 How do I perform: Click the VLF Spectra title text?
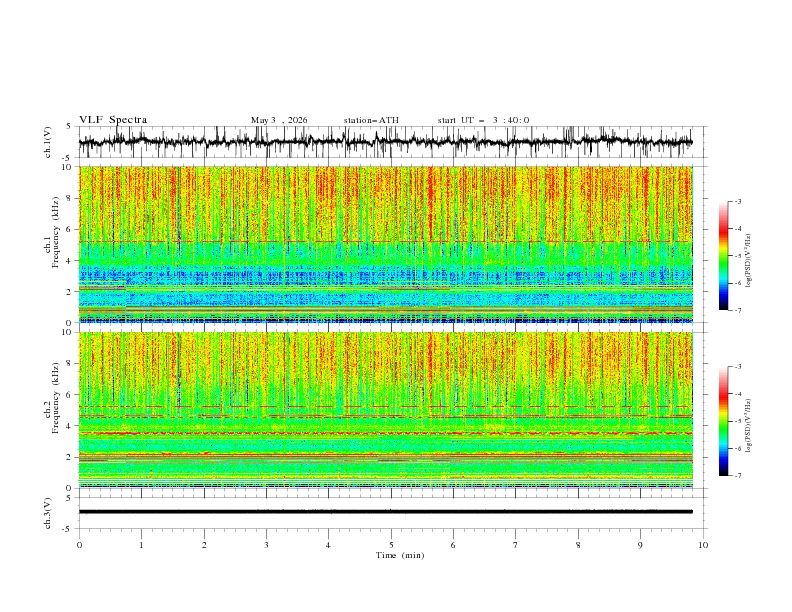click(x=113, y=120)
